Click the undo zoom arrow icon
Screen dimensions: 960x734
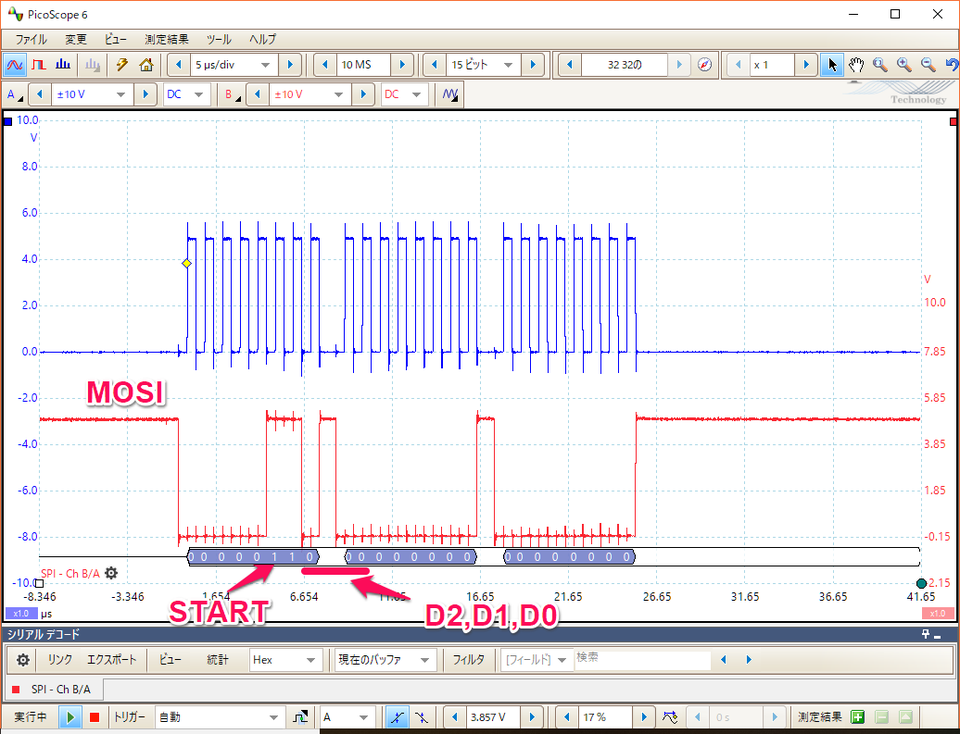(951, 65)
